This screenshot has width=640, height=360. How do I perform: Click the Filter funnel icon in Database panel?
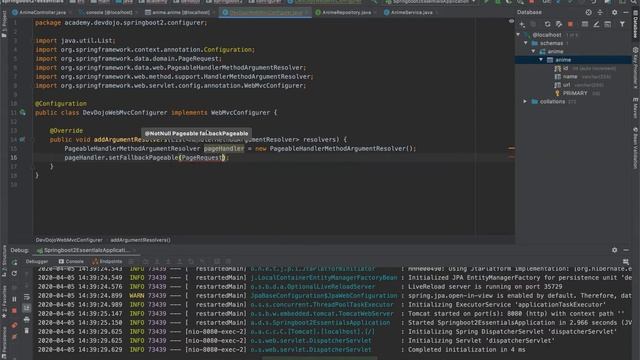pos(622,24)
